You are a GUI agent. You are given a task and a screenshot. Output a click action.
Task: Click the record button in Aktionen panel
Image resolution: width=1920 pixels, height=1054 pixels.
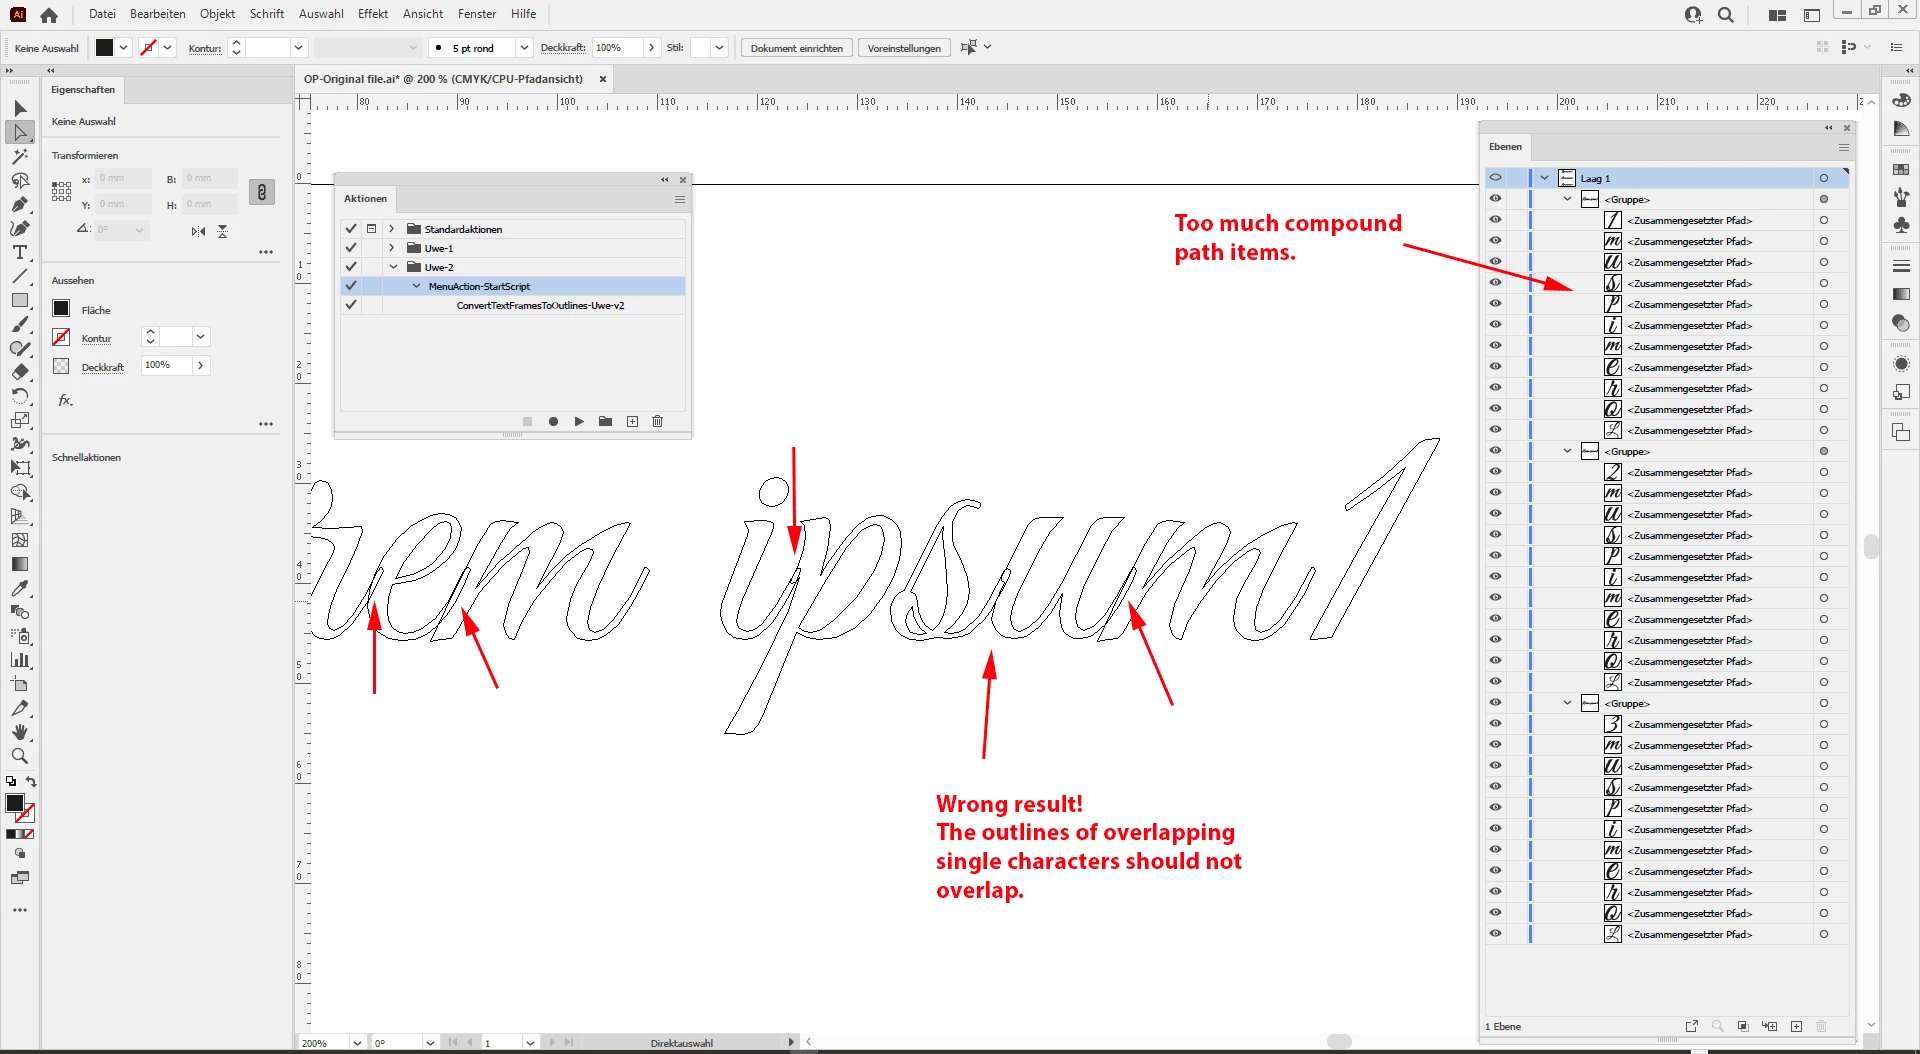(x=553, y=422)
